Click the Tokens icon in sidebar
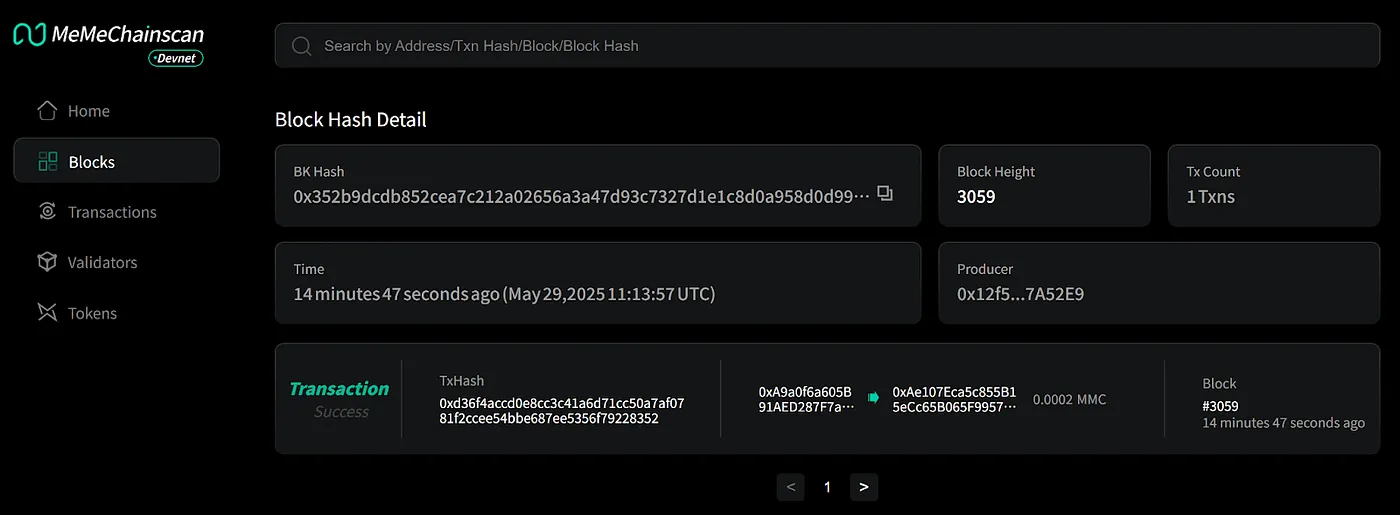The width and height of the screenshot is (1400, 515). [x=47, y=313]
